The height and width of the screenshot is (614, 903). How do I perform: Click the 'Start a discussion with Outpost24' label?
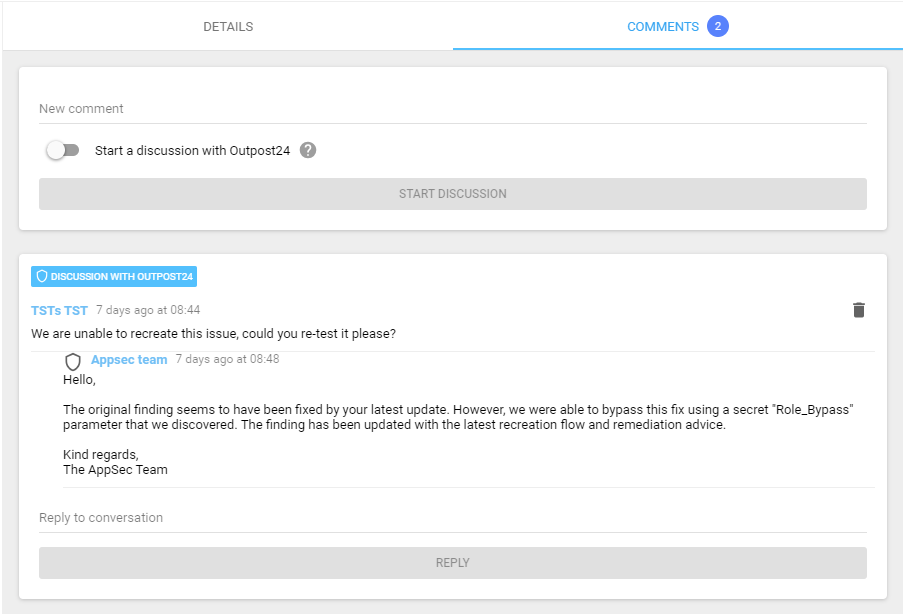click(192, 150)
